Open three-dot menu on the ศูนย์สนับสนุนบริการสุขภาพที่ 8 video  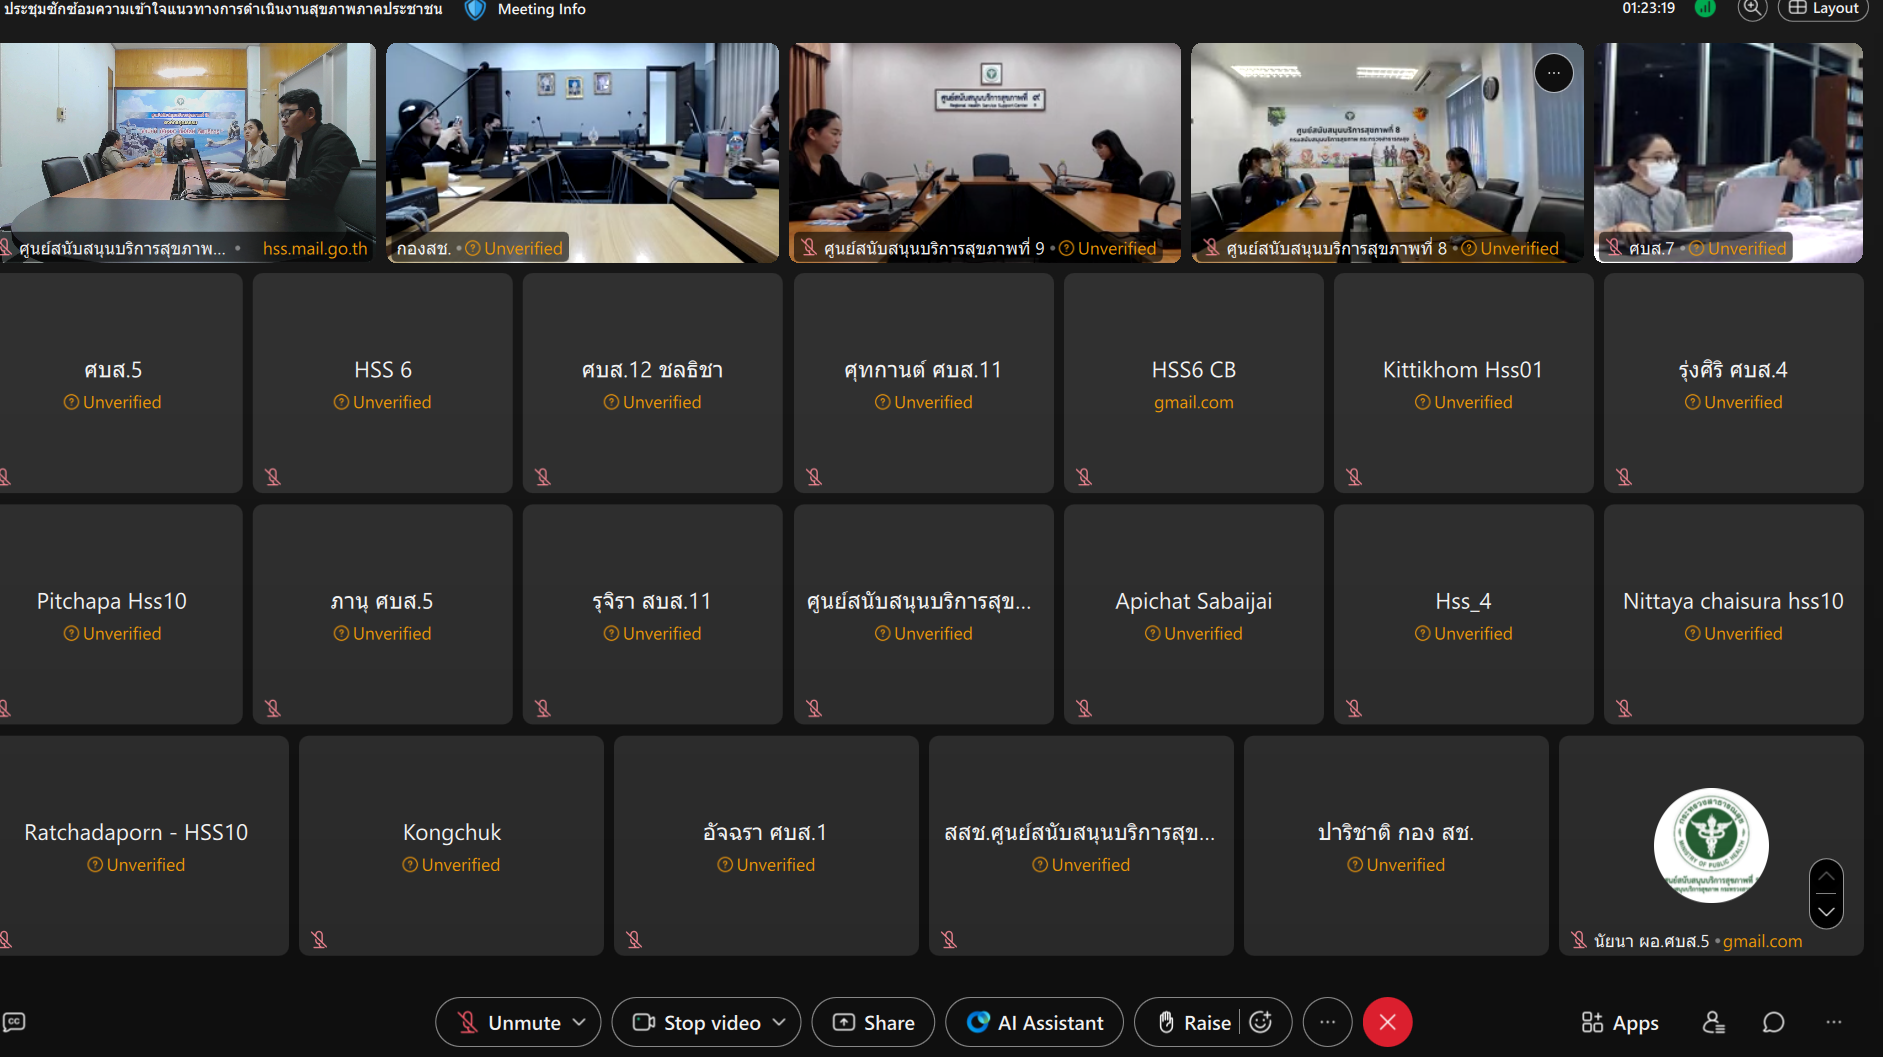pos(1553,73)
